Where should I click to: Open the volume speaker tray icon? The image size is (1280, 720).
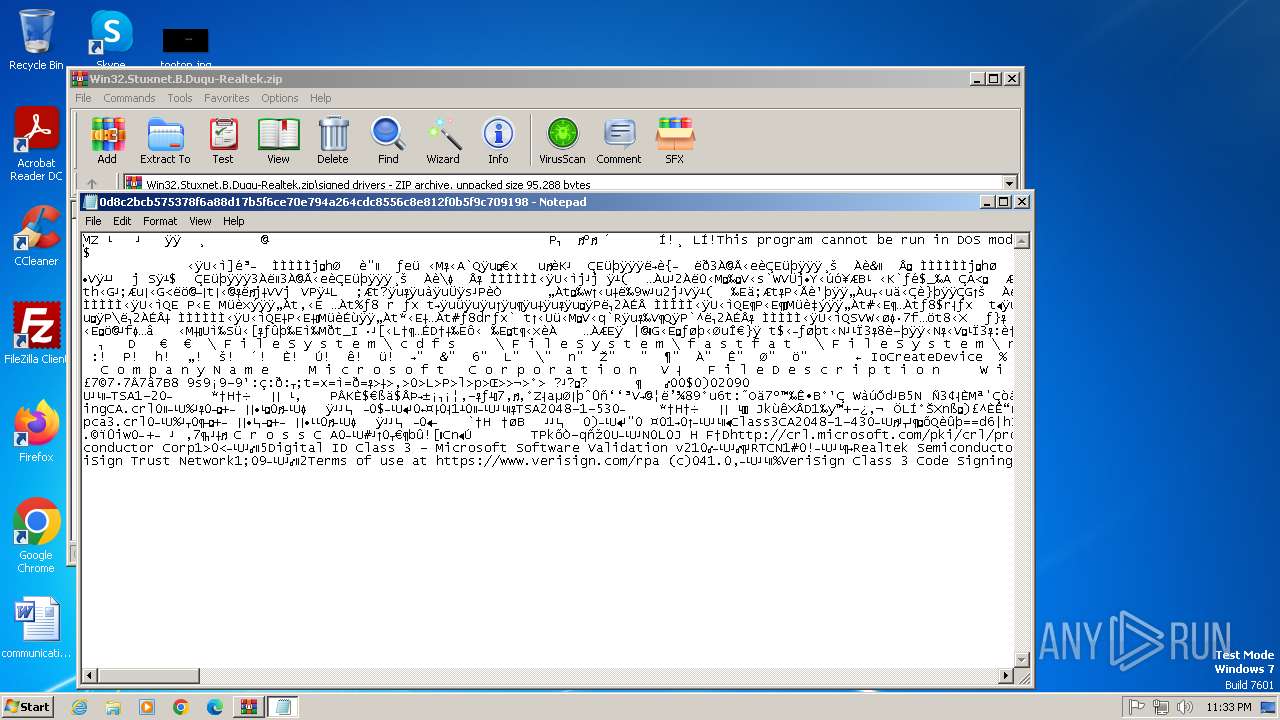click(x=1185, y=707)
